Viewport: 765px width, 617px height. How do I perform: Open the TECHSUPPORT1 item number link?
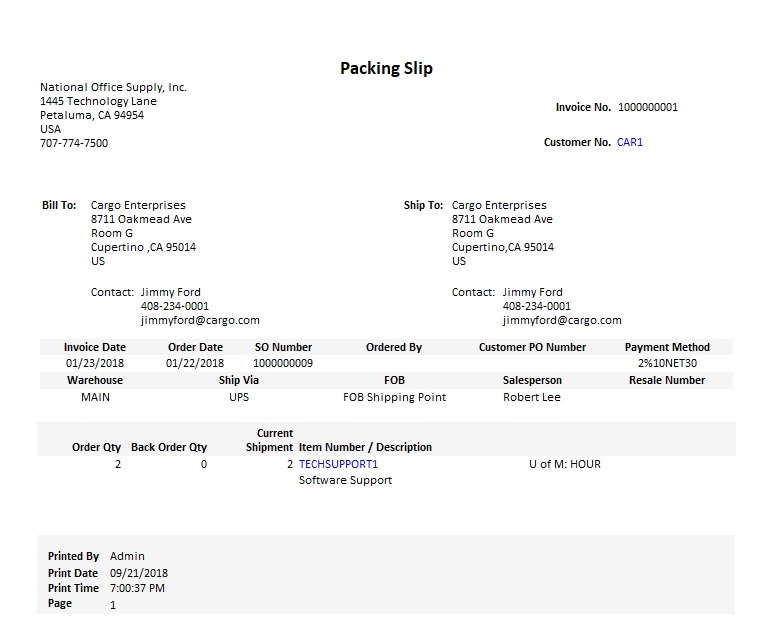point(338,464)
